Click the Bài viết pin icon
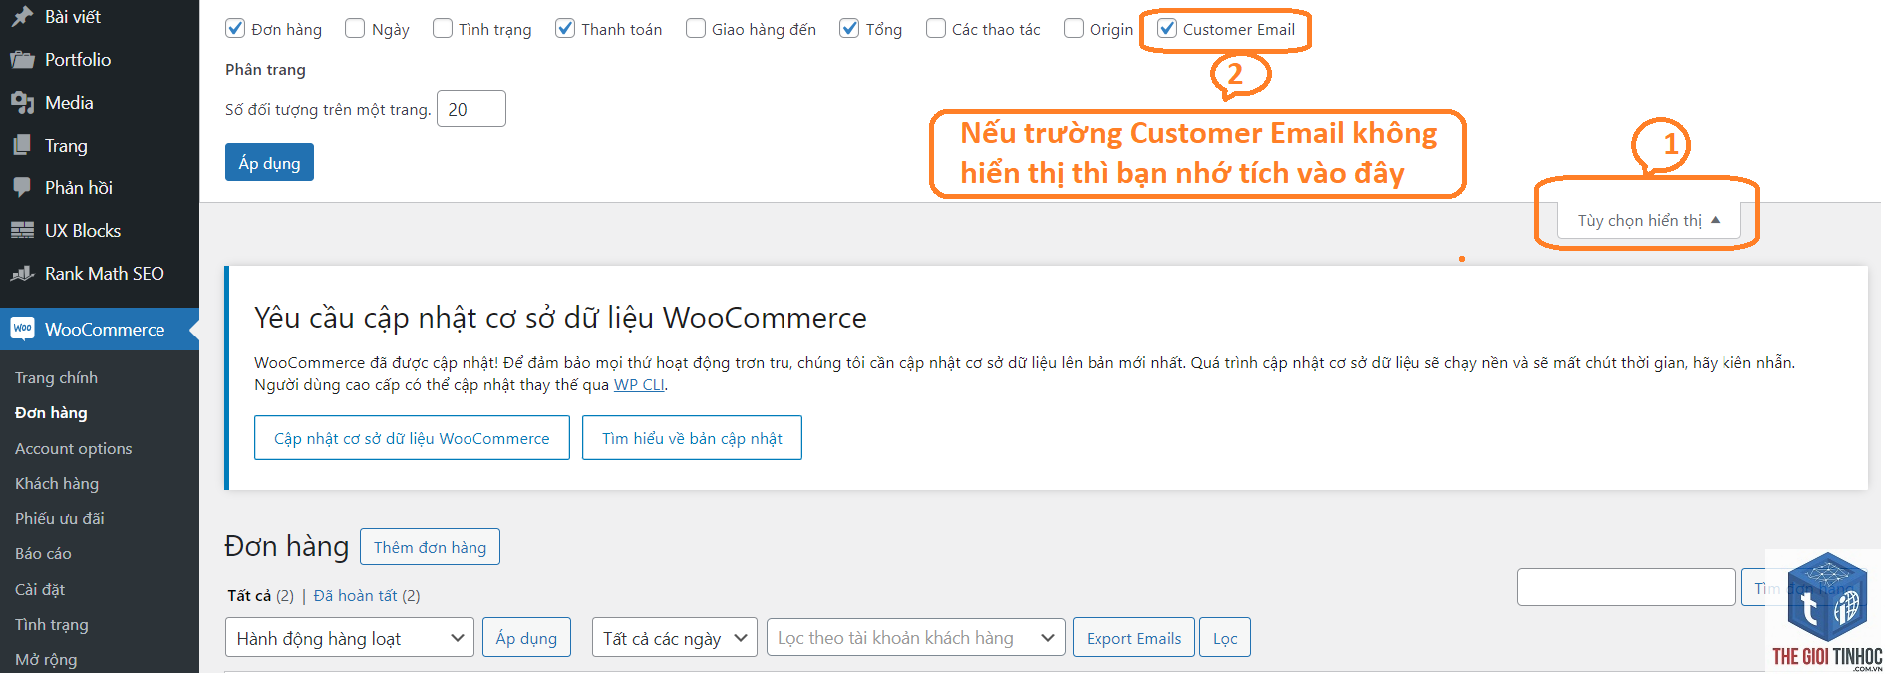The height and width of the screenshot is (674, 1890). click(22, 17)
